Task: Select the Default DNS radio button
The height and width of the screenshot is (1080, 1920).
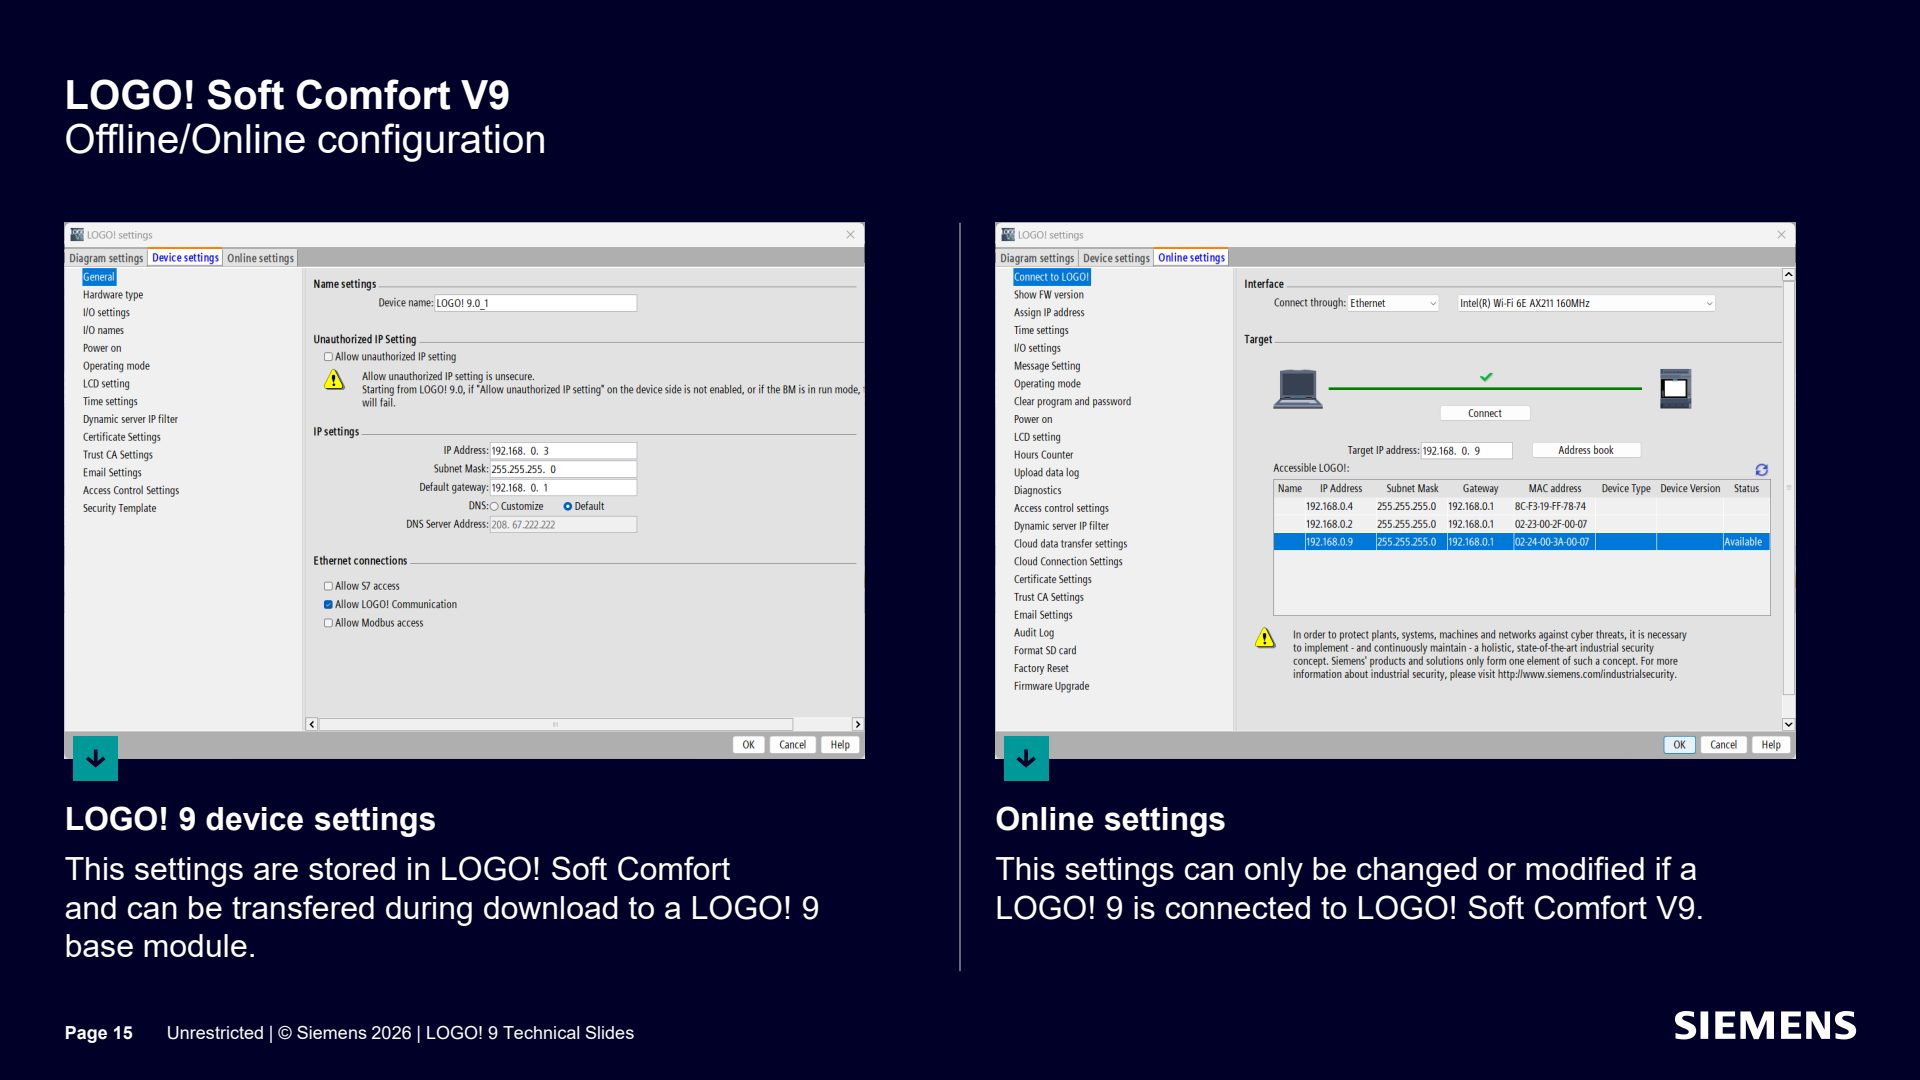Action: tap(567, 507)
